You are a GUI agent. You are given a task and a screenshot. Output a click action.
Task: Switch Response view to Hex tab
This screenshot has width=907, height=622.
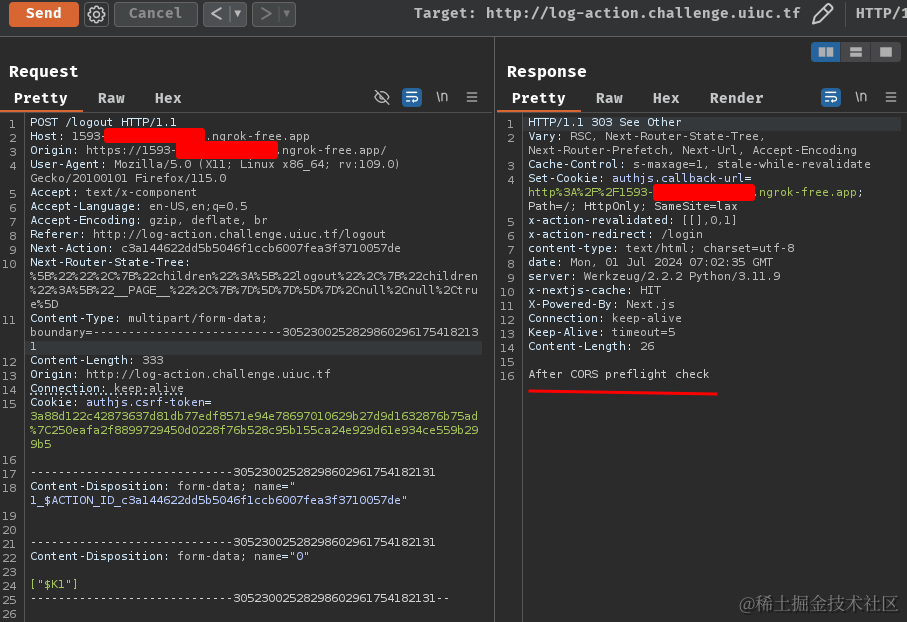point(666,98)
